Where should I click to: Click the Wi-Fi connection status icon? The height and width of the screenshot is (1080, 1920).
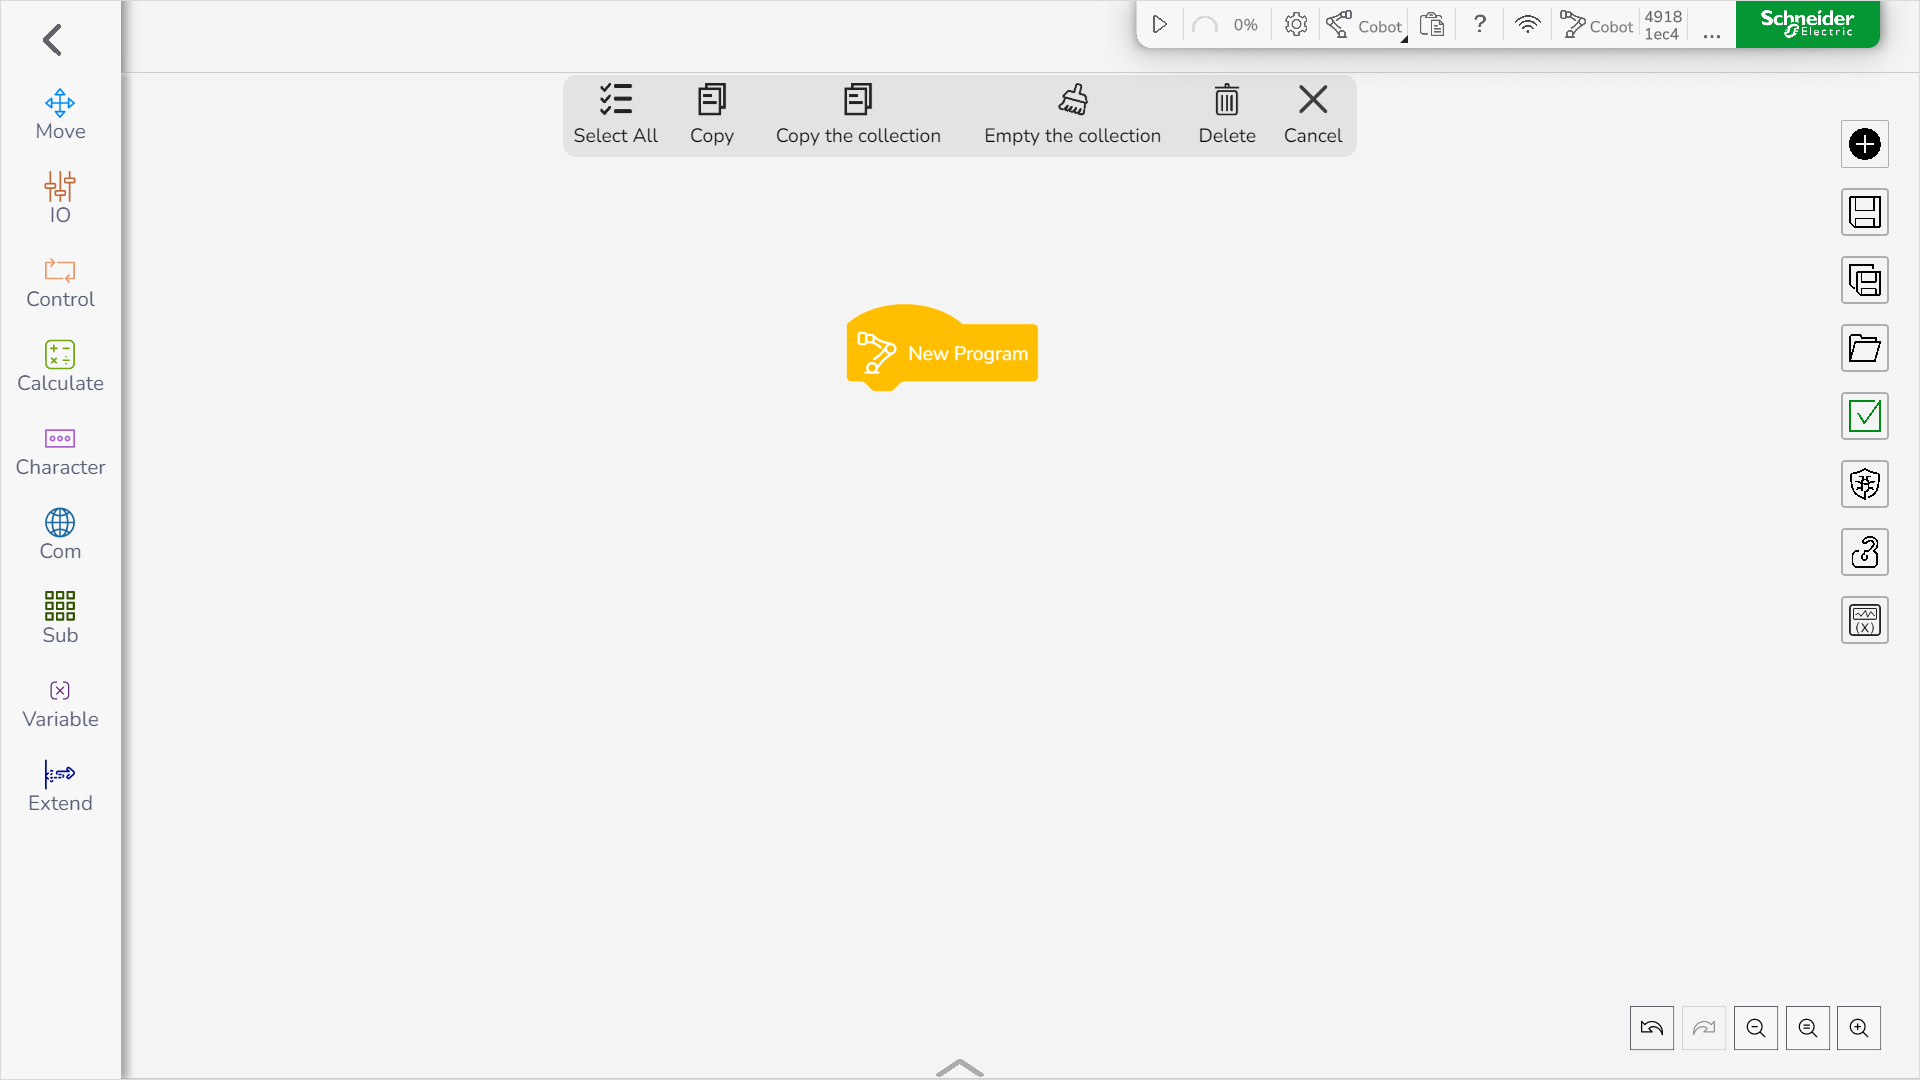tap(1527, 24)
